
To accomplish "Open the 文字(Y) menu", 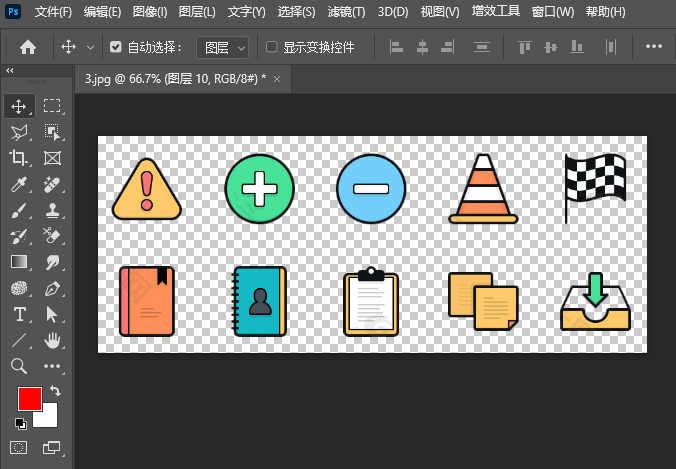I will pos(246,12).
